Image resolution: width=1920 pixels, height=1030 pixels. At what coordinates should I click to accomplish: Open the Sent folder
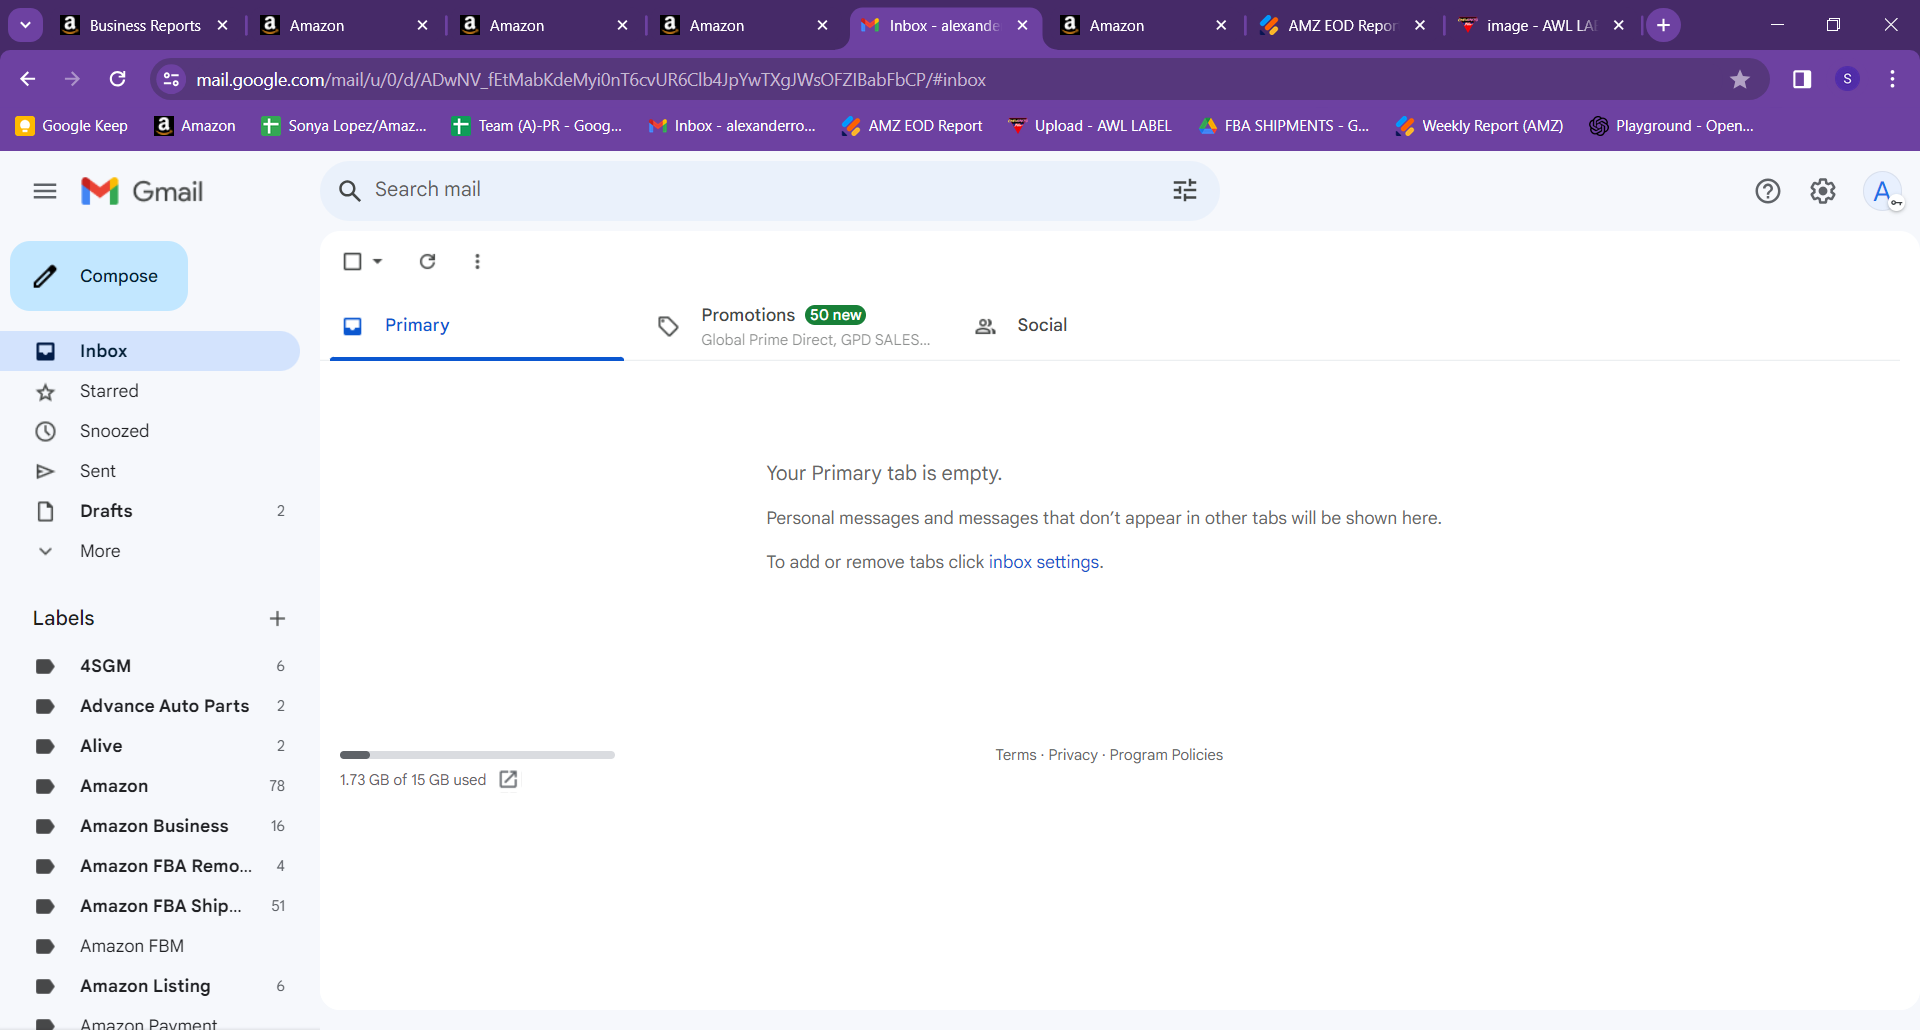click(150, 471)
